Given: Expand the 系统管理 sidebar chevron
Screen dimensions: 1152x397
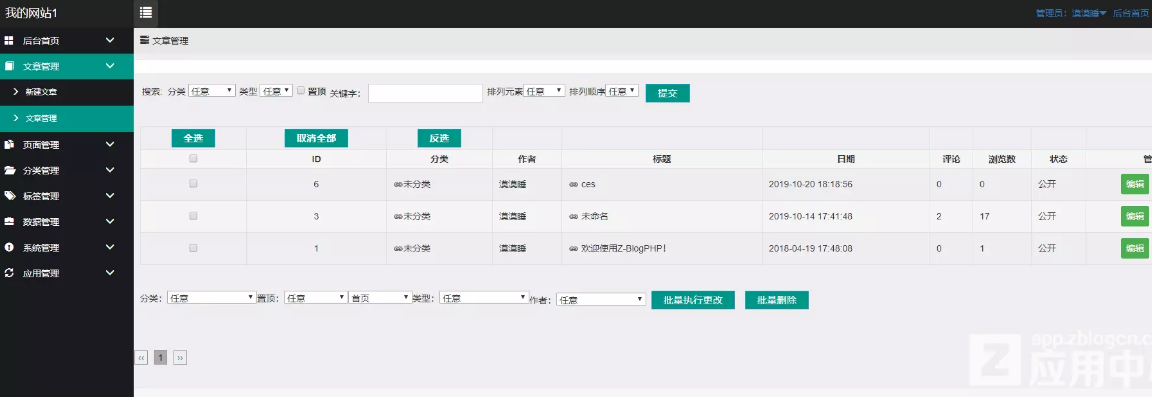Looking at the screenshot, I should tap(109, 248).
